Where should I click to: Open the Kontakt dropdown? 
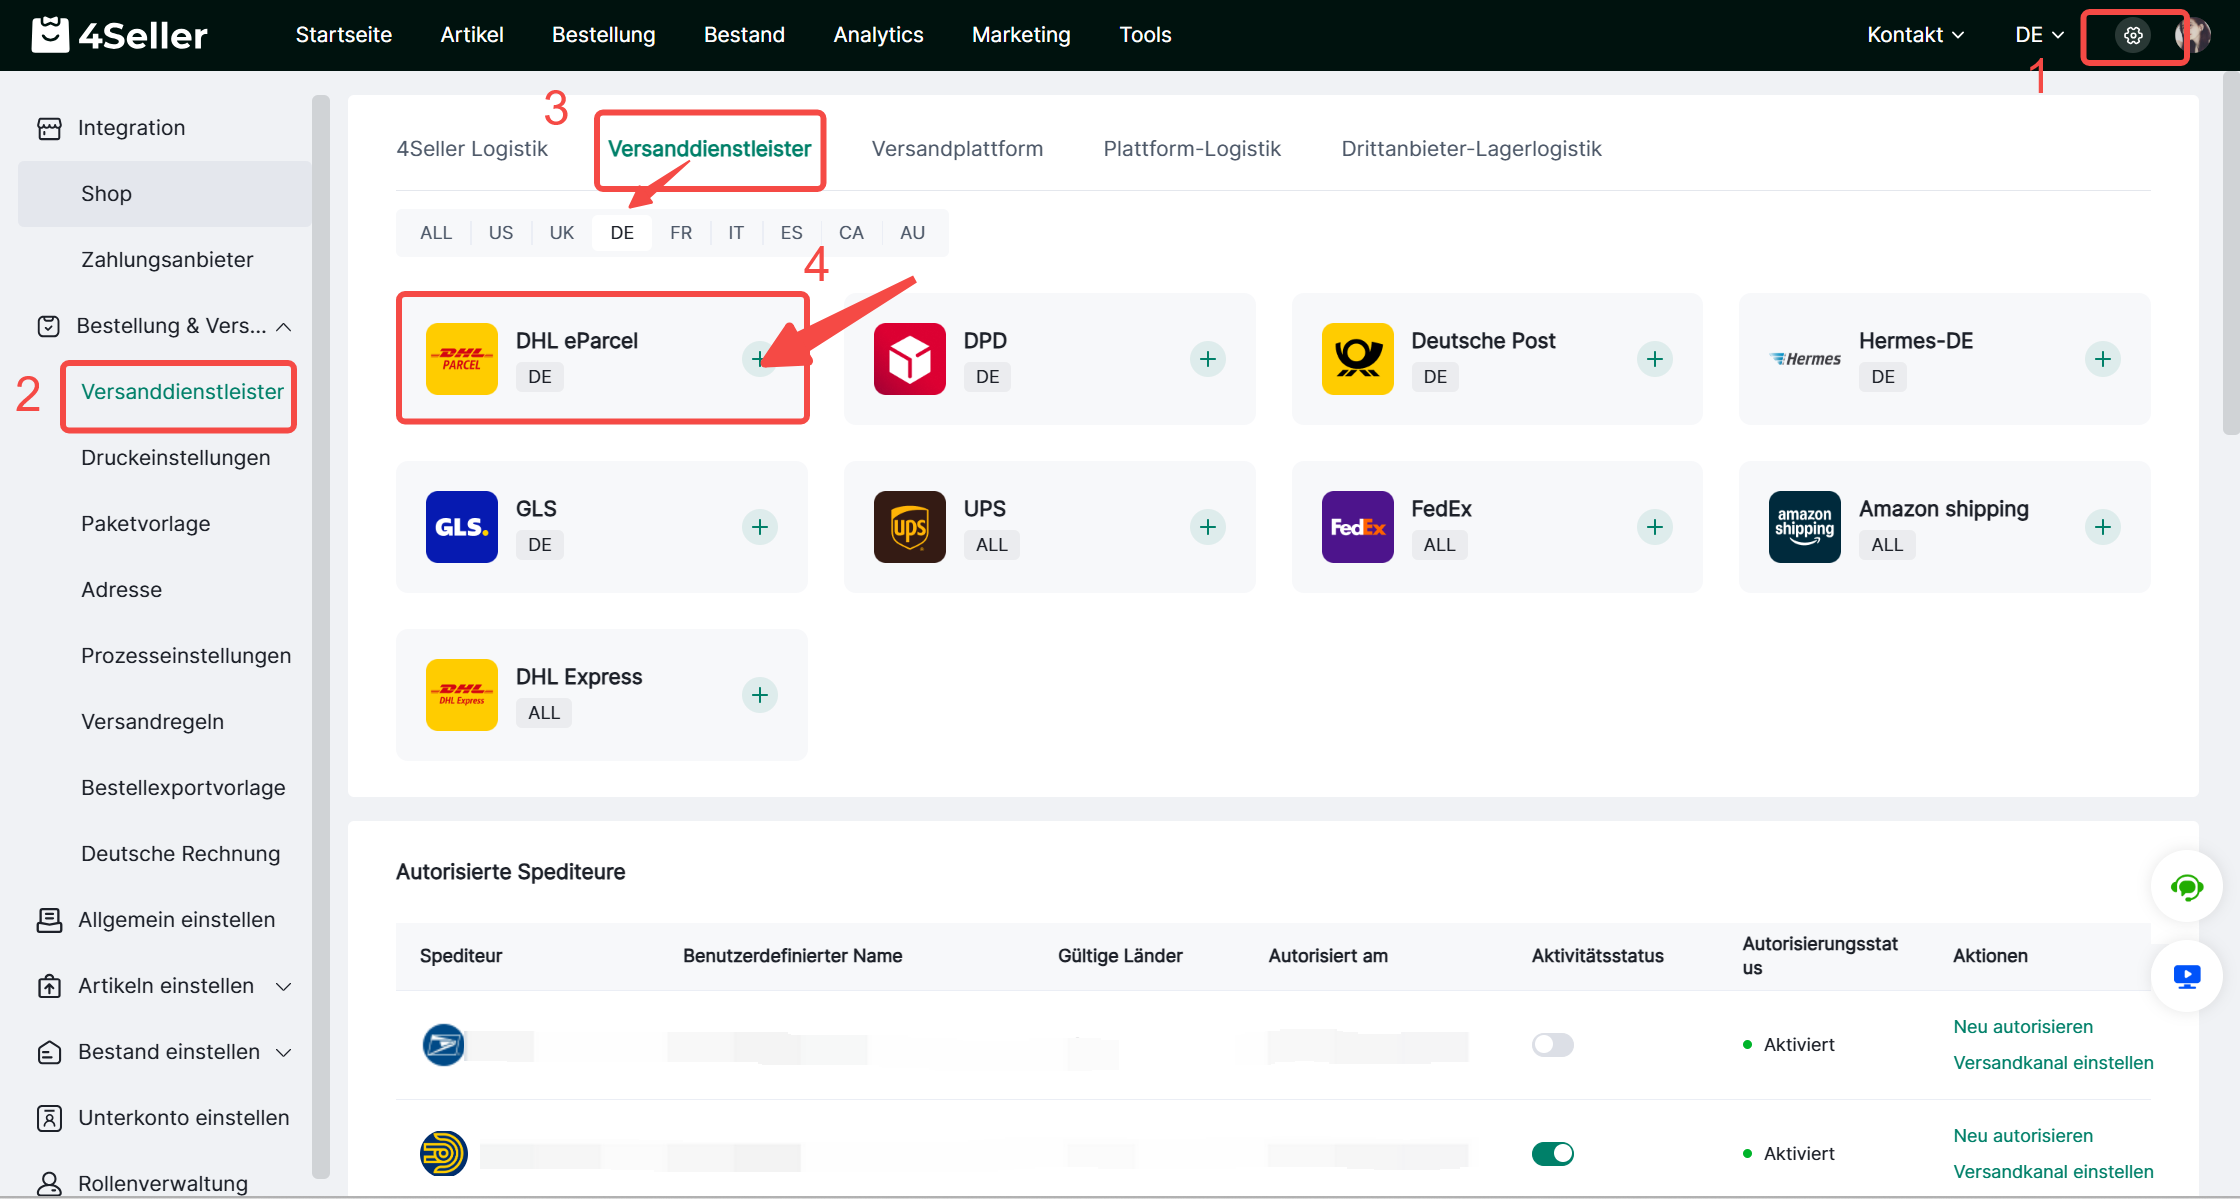coord(1915,35)
